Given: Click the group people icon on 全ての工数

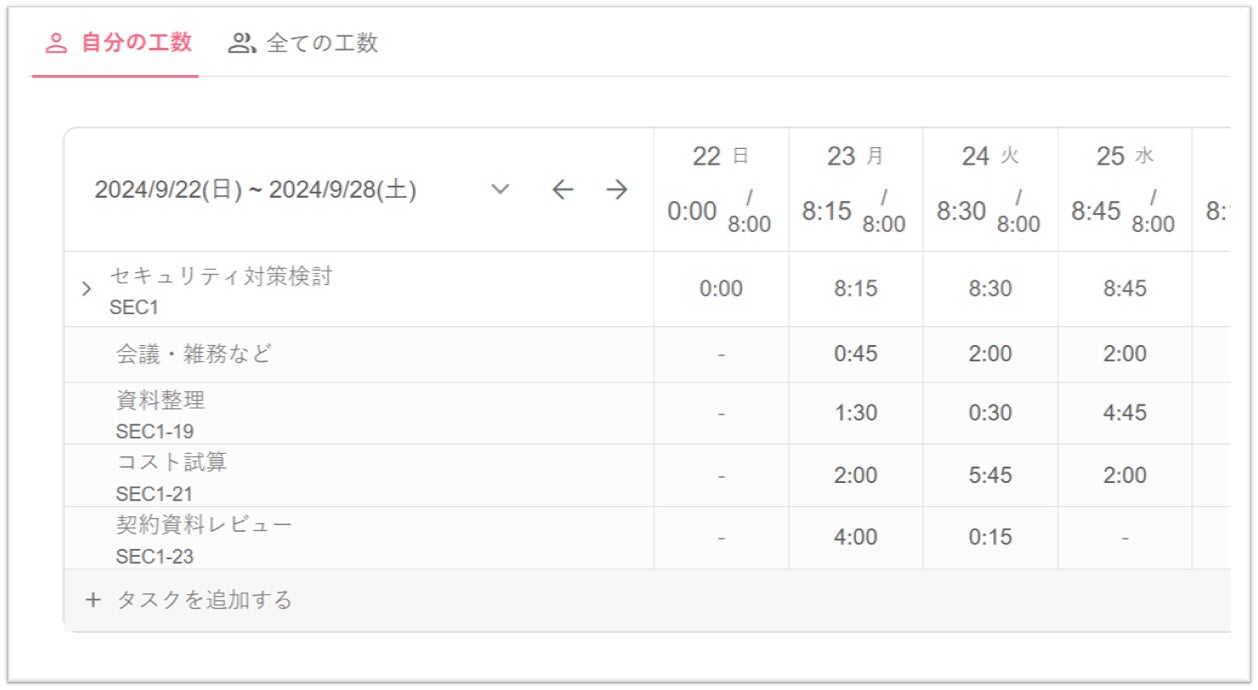Looking at the screenshot, I should (x=241, y=44).
